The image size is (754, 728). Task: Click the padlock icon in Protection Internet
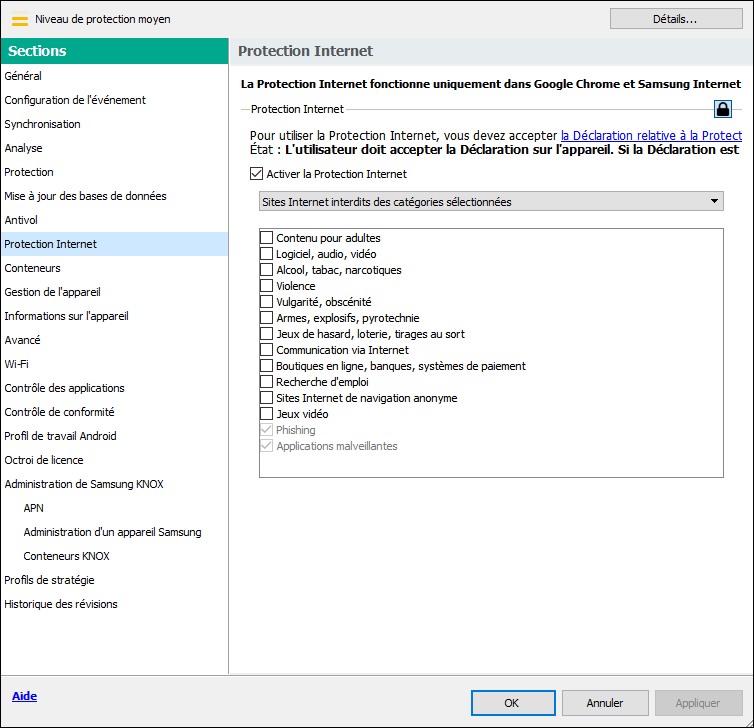(722, 109)
